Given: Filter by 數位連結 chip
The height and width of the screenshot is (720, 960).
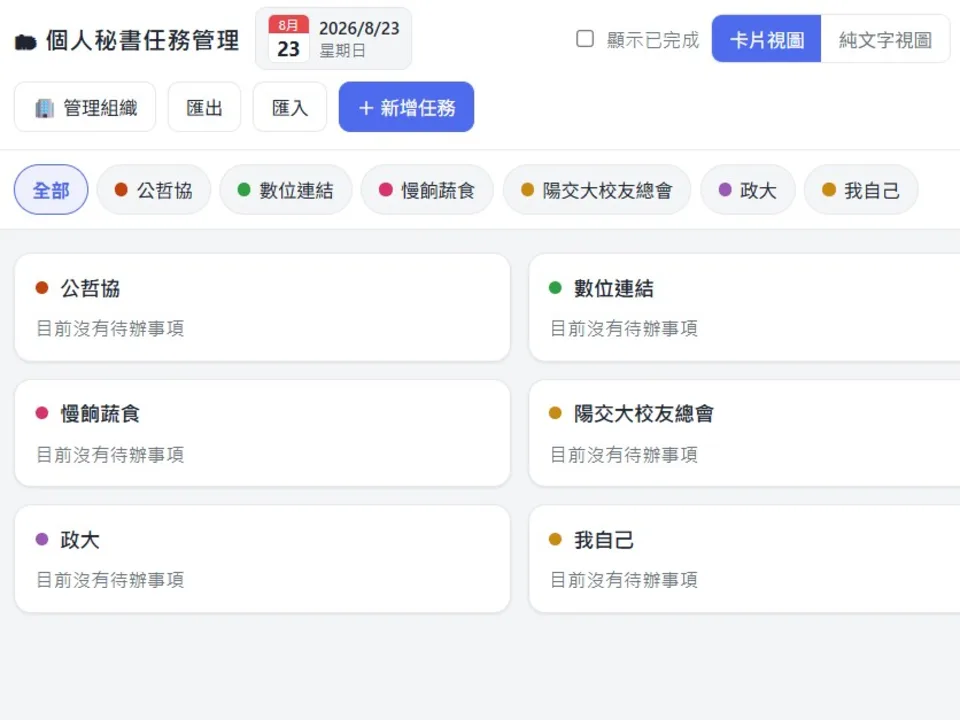Looking at the screenshot, I should [x=286, y=190].
